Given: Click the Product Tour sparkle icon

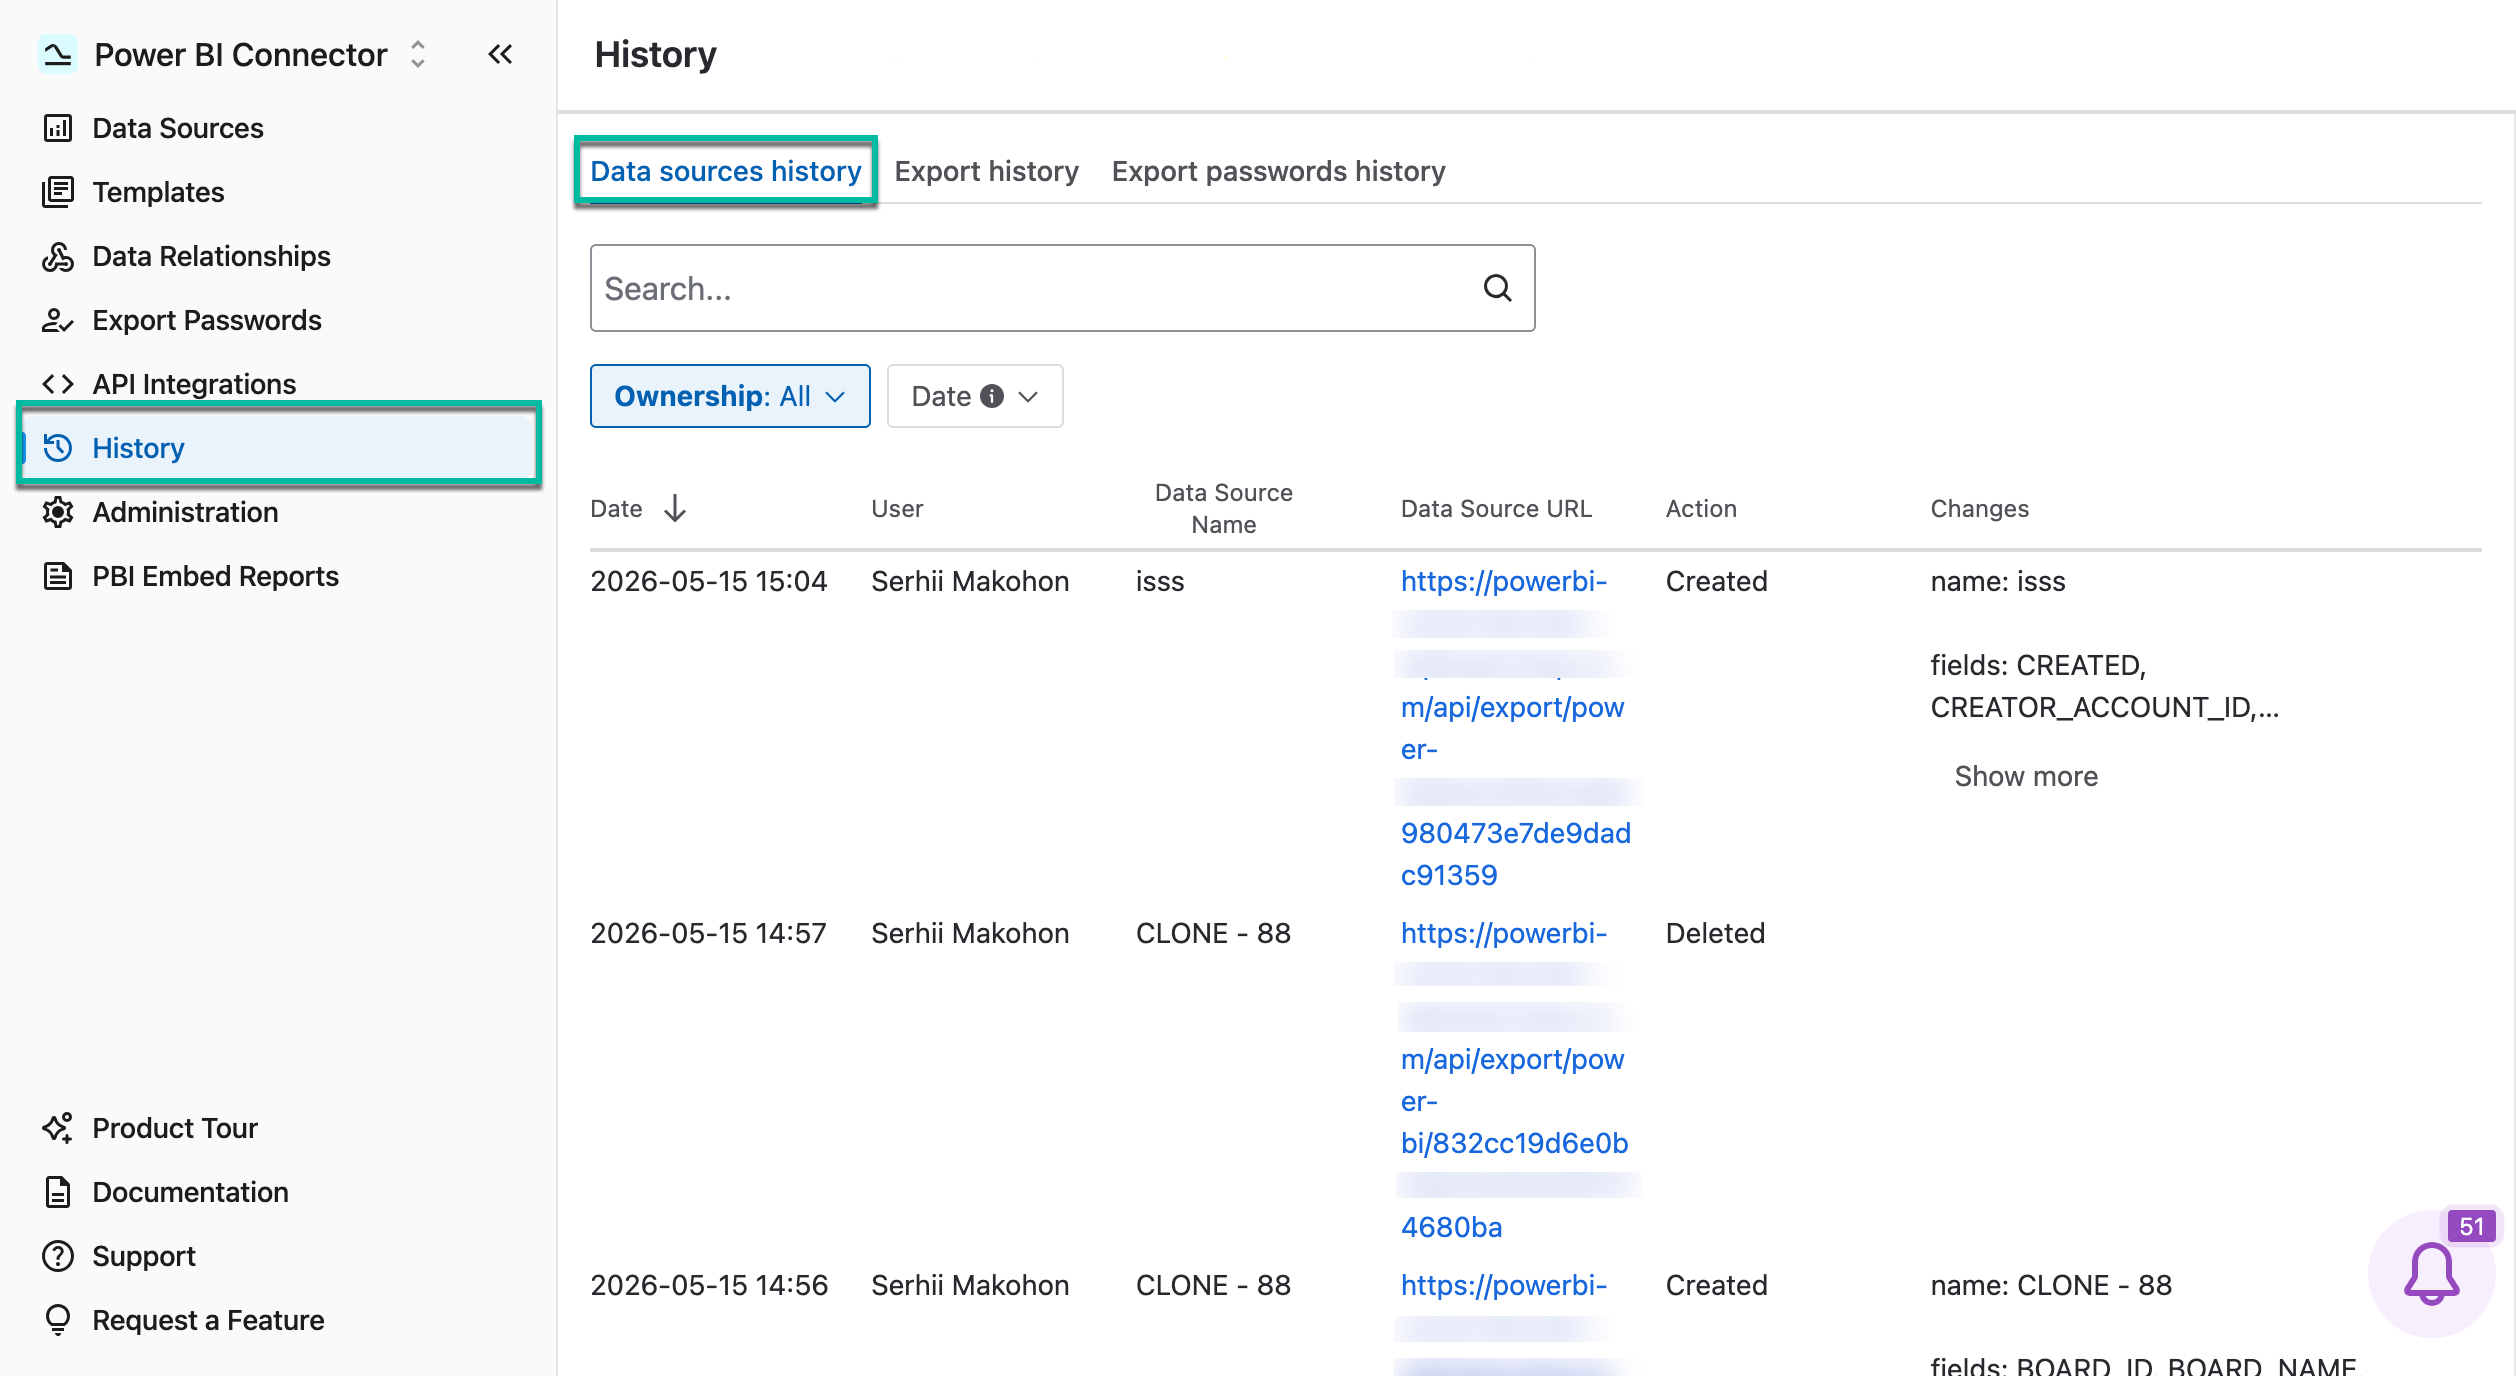Looking at the screenshot, I should pyautogui.click(x=58, y=1128).
